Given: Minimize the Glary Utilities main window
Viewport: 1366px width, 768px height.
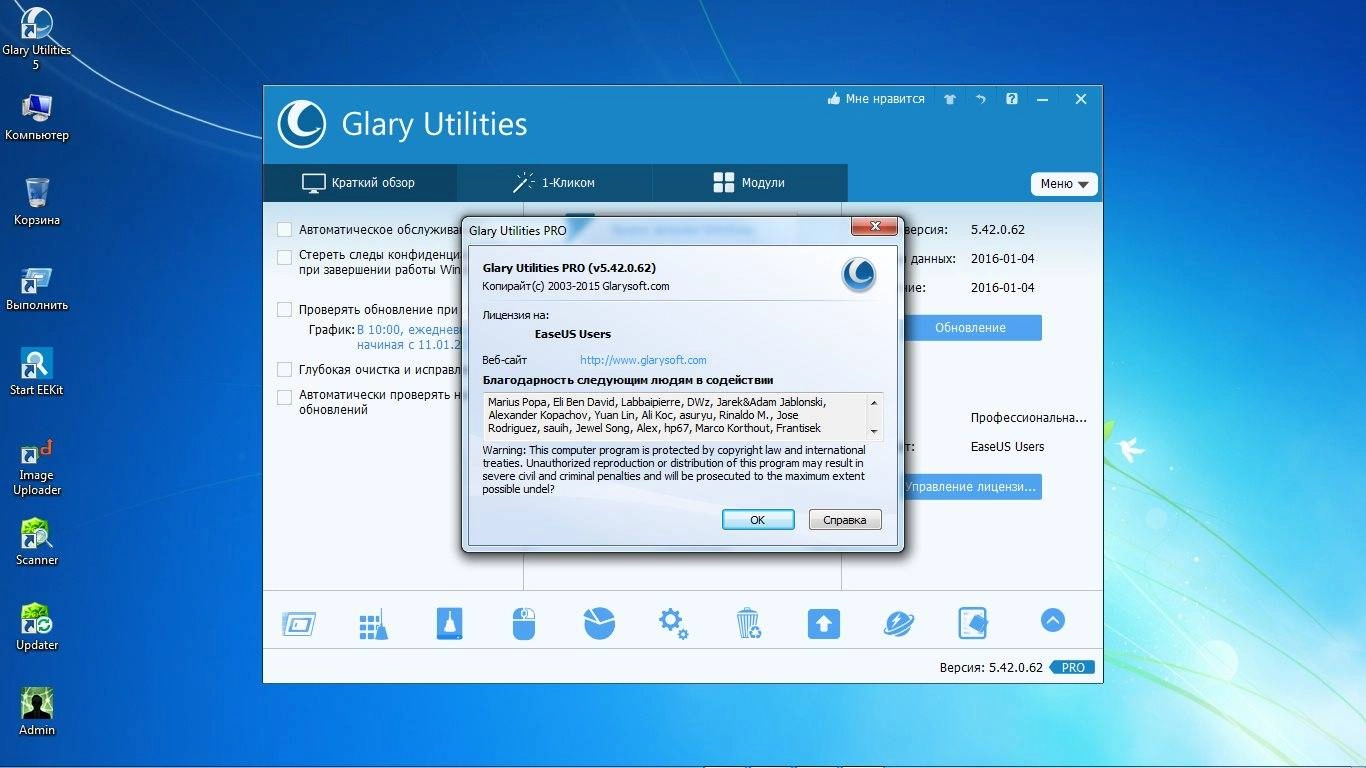Looking at the screenshot, I should (1043, 99).
